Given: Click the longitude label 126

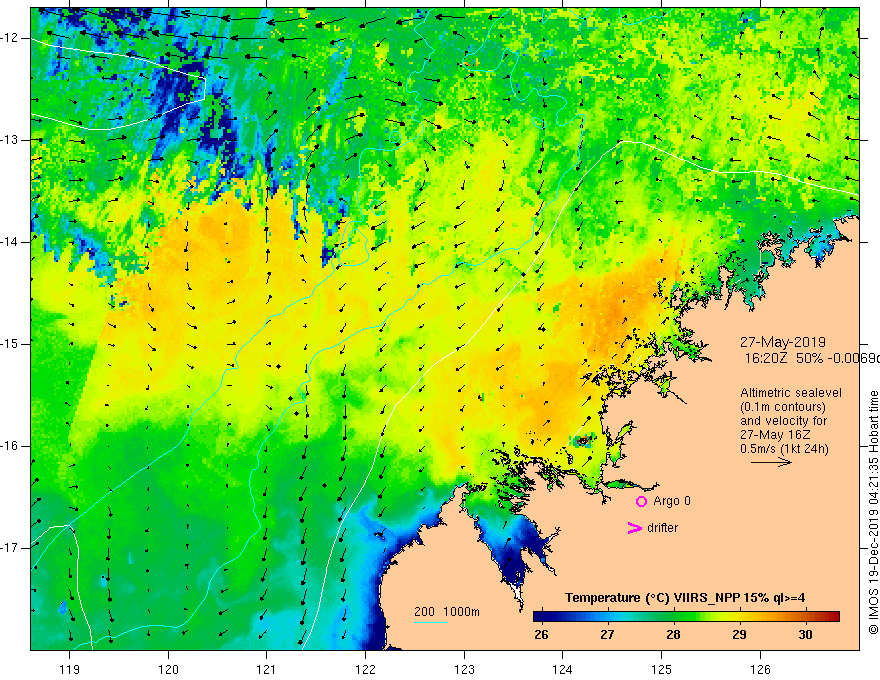Looking at the screenshot, I should point(760,669).
